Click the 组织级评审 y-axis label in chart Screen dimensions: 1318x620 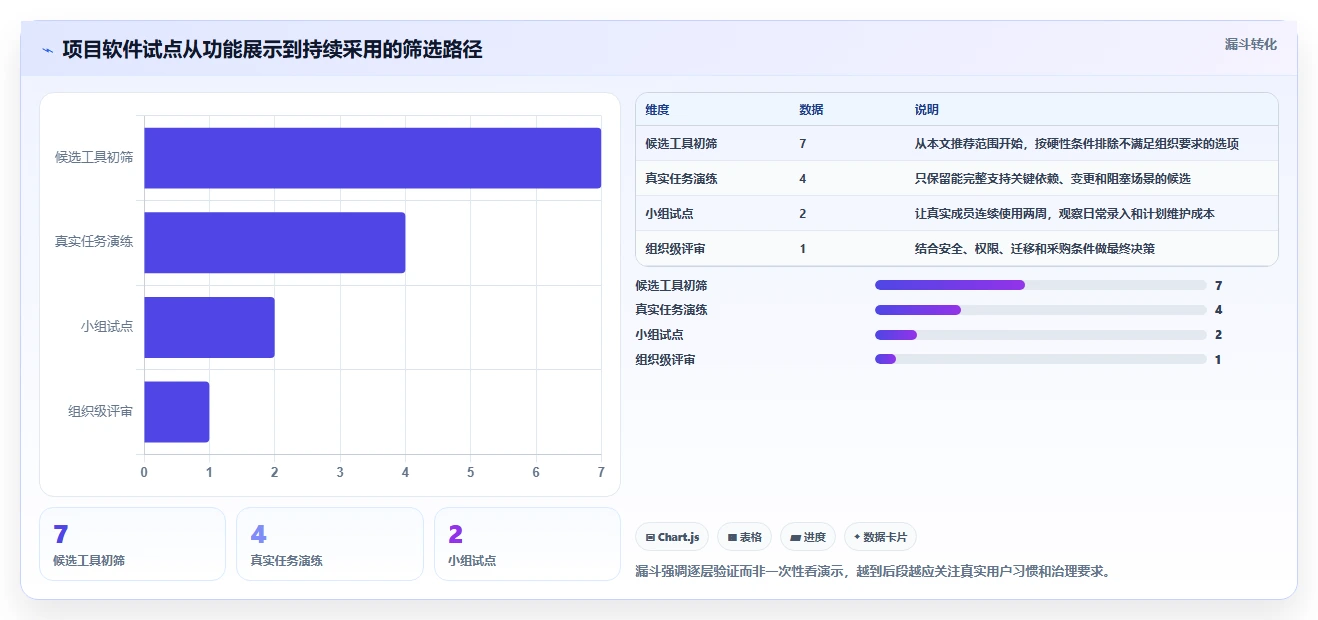[x=100, y=411]
